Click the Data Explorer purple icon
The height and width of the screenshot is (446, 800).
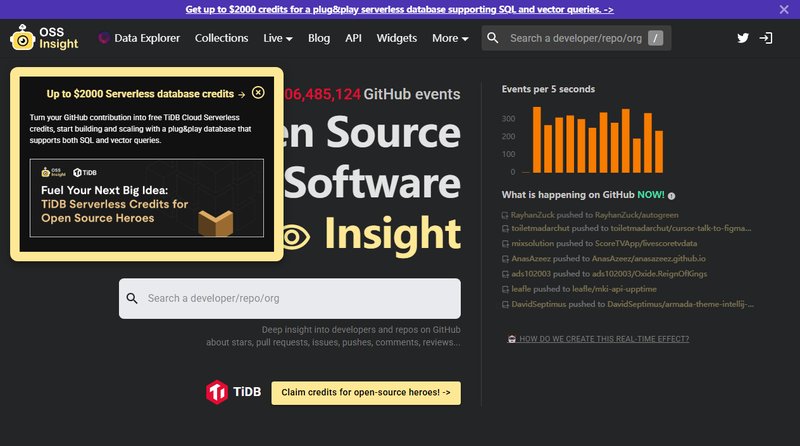pyautogui.click(x=104, y=38)
